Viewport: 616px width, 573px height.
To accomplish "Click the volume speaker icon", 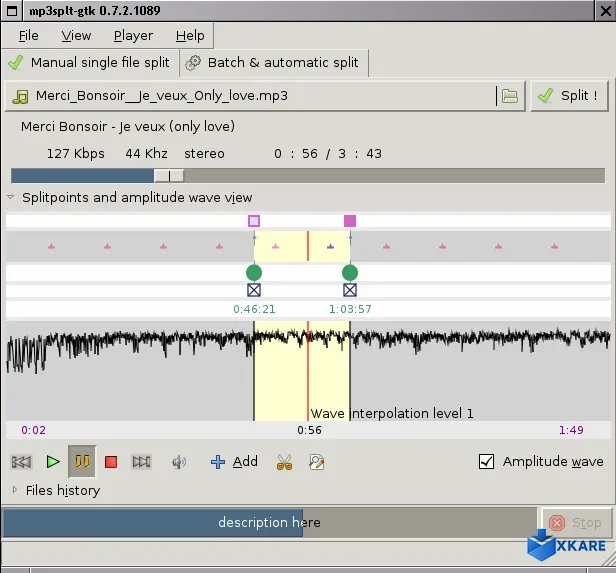I will tap(179, 462).
